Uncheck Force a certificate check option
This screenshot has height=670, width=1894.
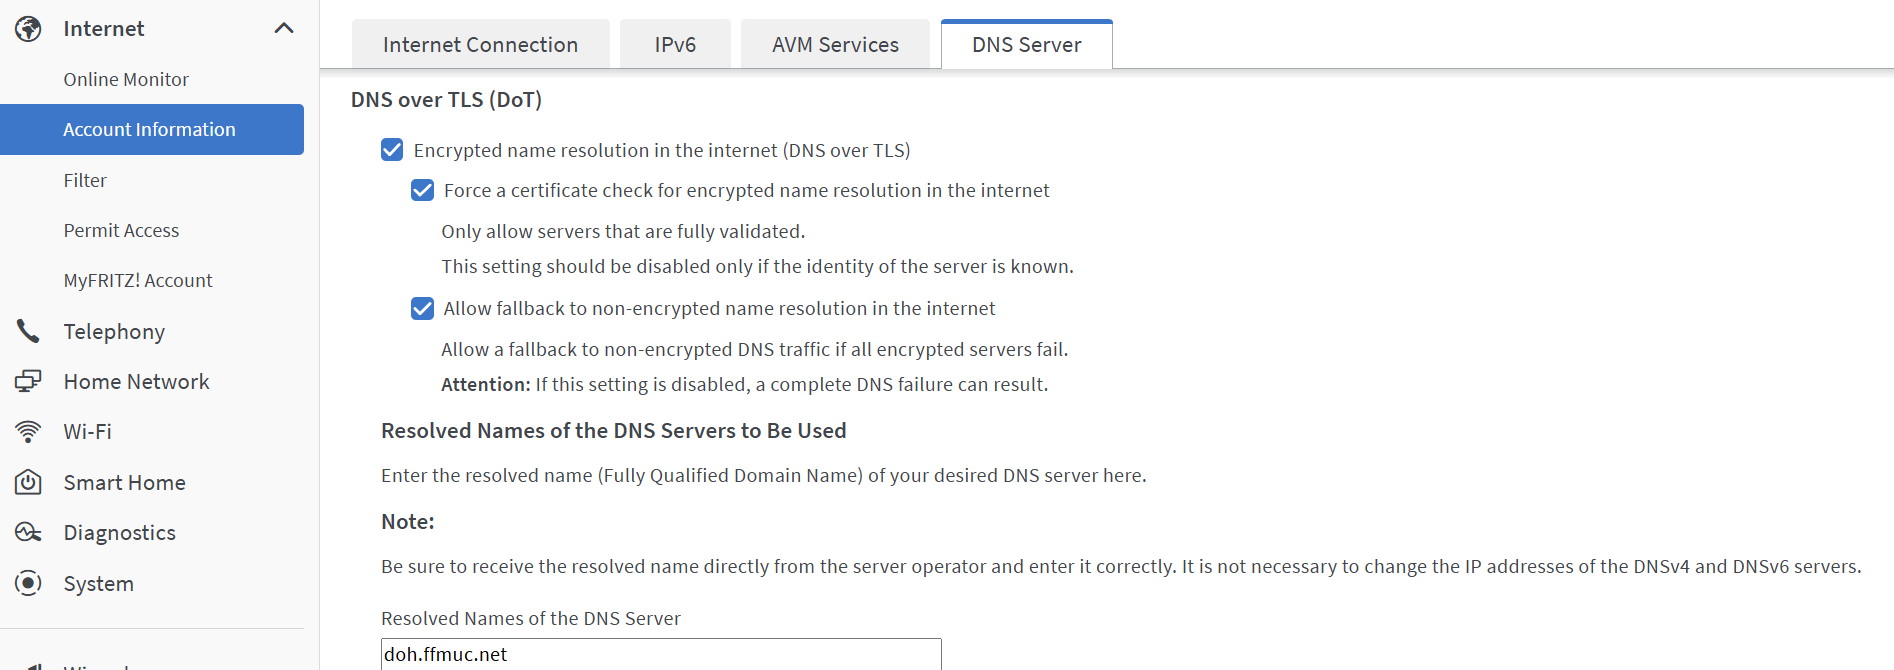point(422,190)
